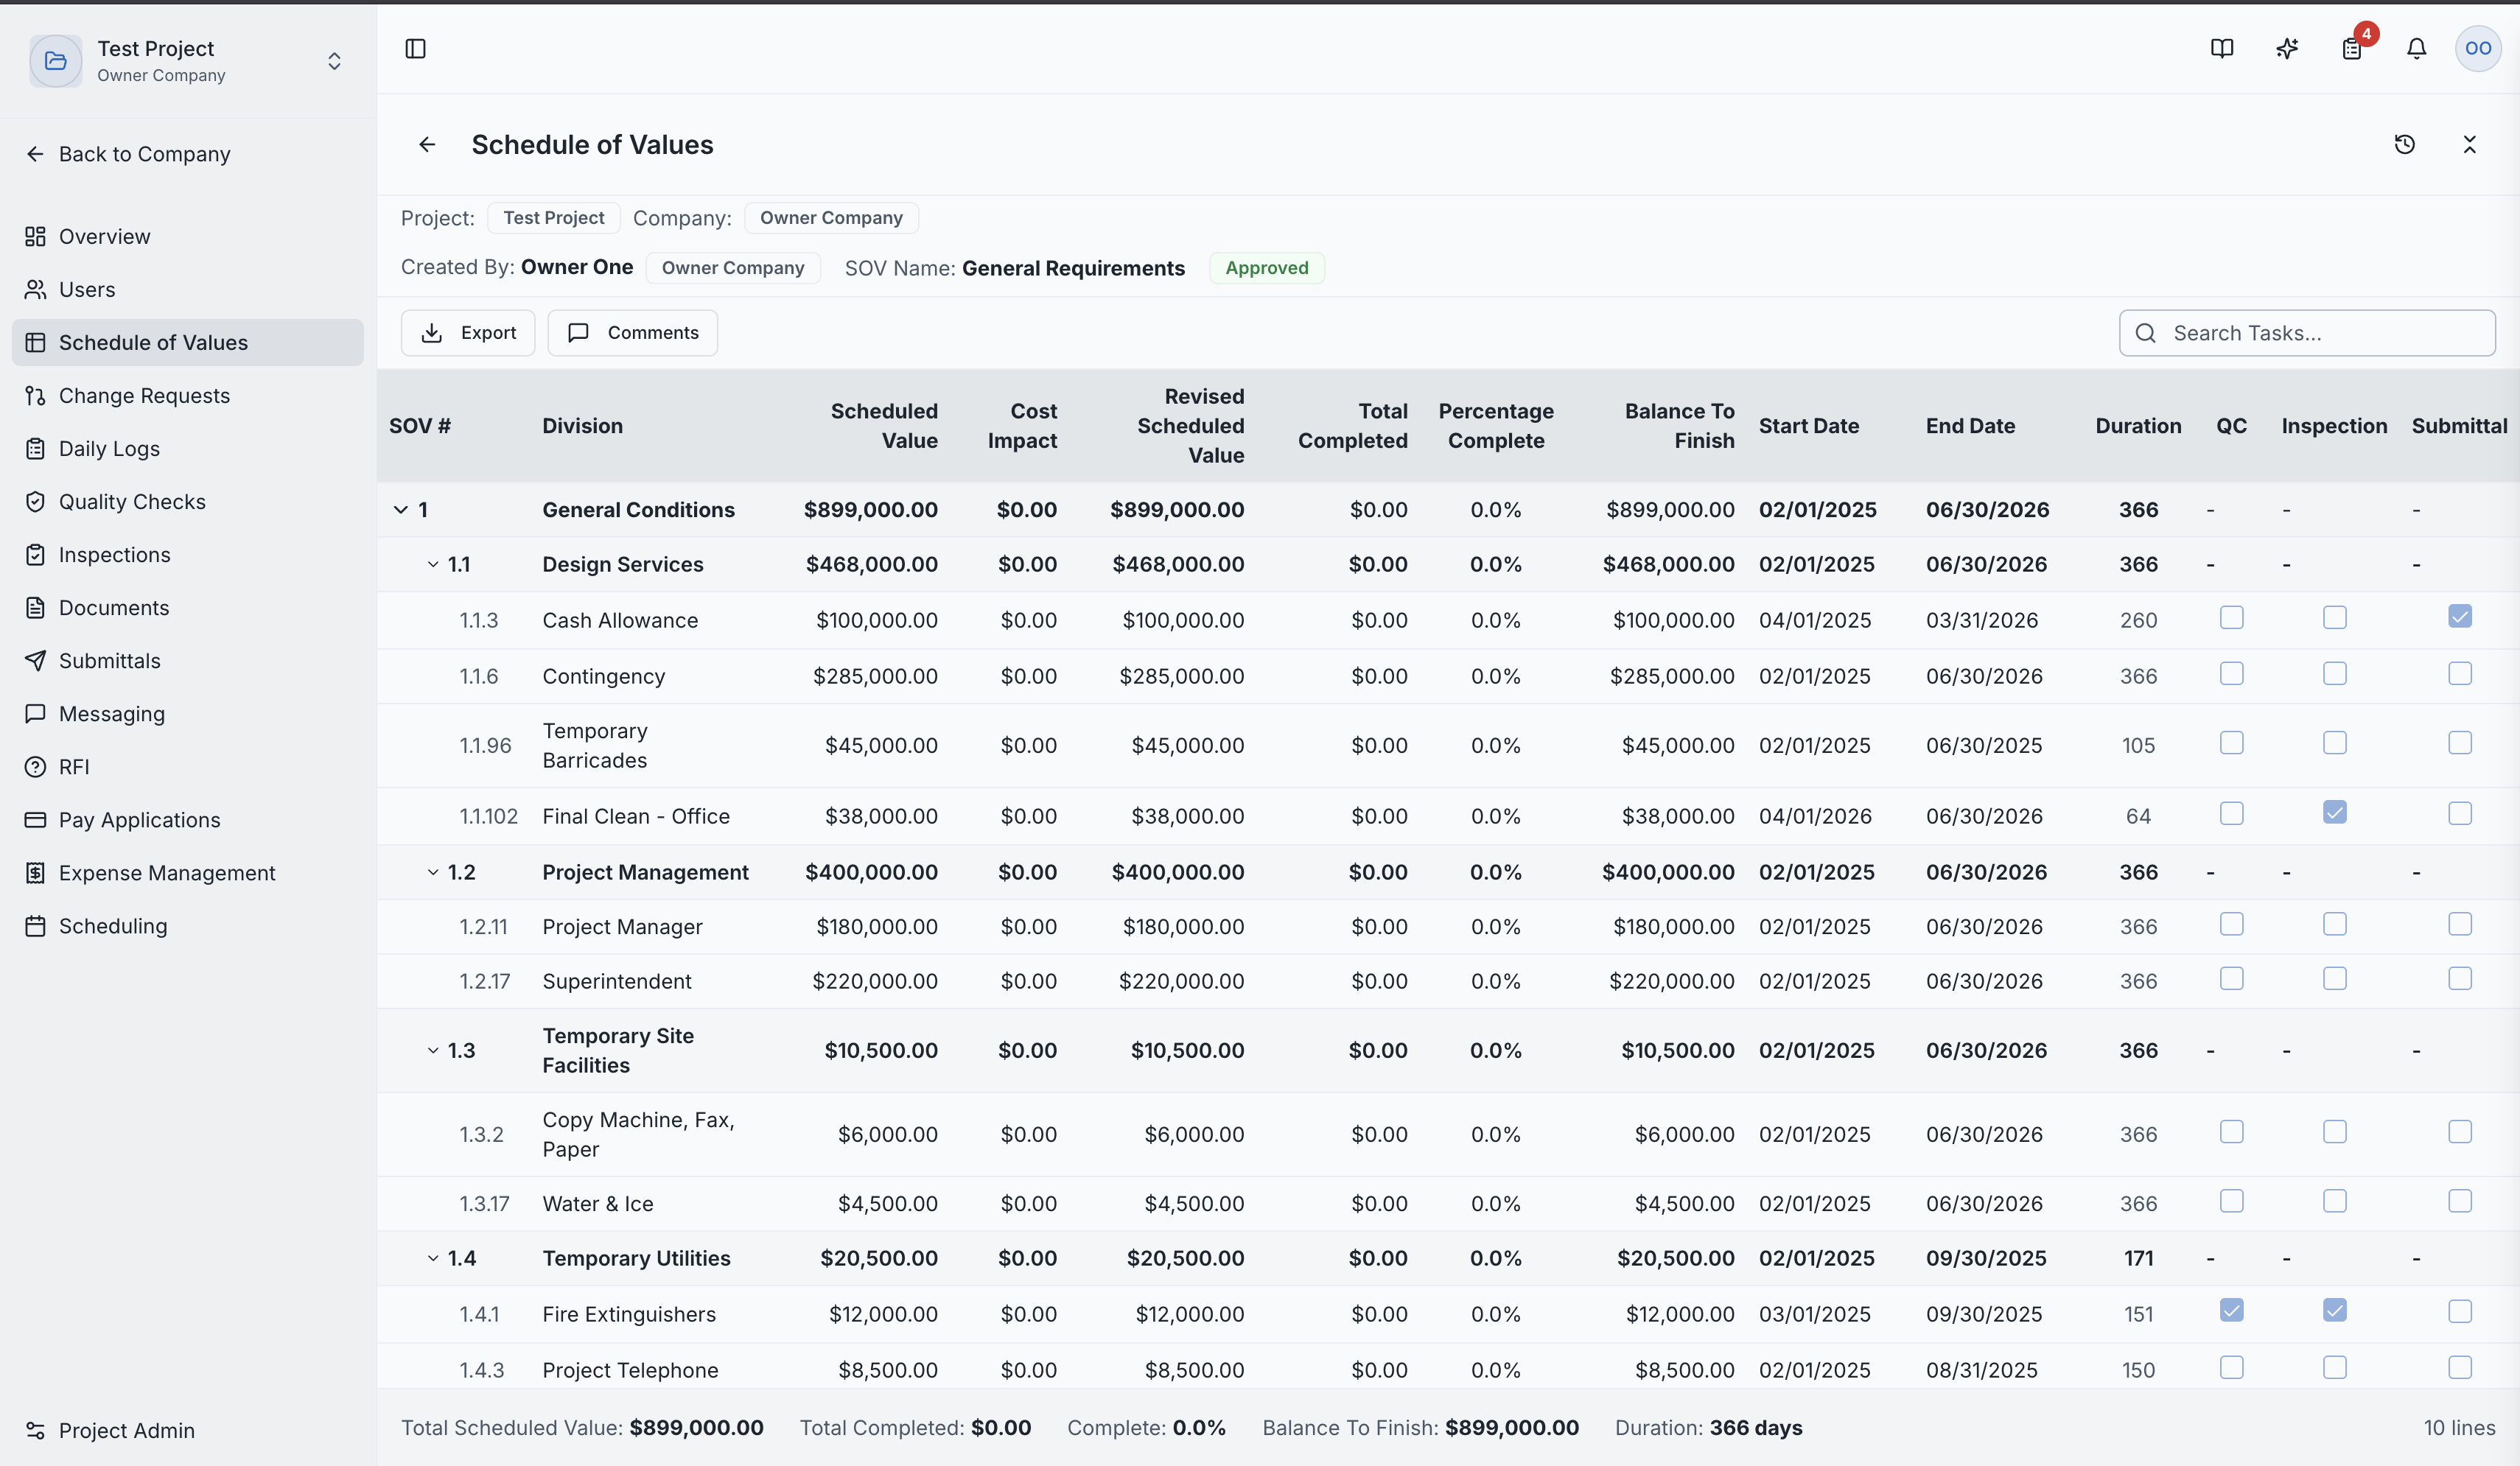Collapse row 1 General Conditions
This screenshot has width=2520, height=1466.
point(400,510)
